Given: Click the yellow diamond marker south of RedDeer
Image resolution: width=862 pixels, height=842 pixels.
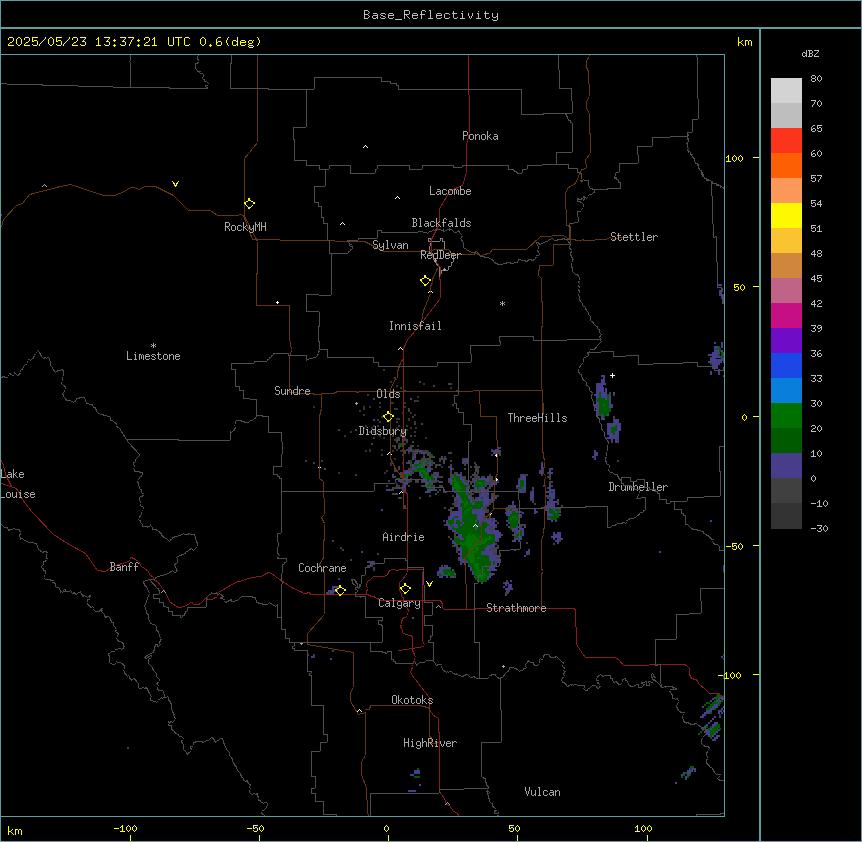Looking at the screenshot, I should 426,281.
